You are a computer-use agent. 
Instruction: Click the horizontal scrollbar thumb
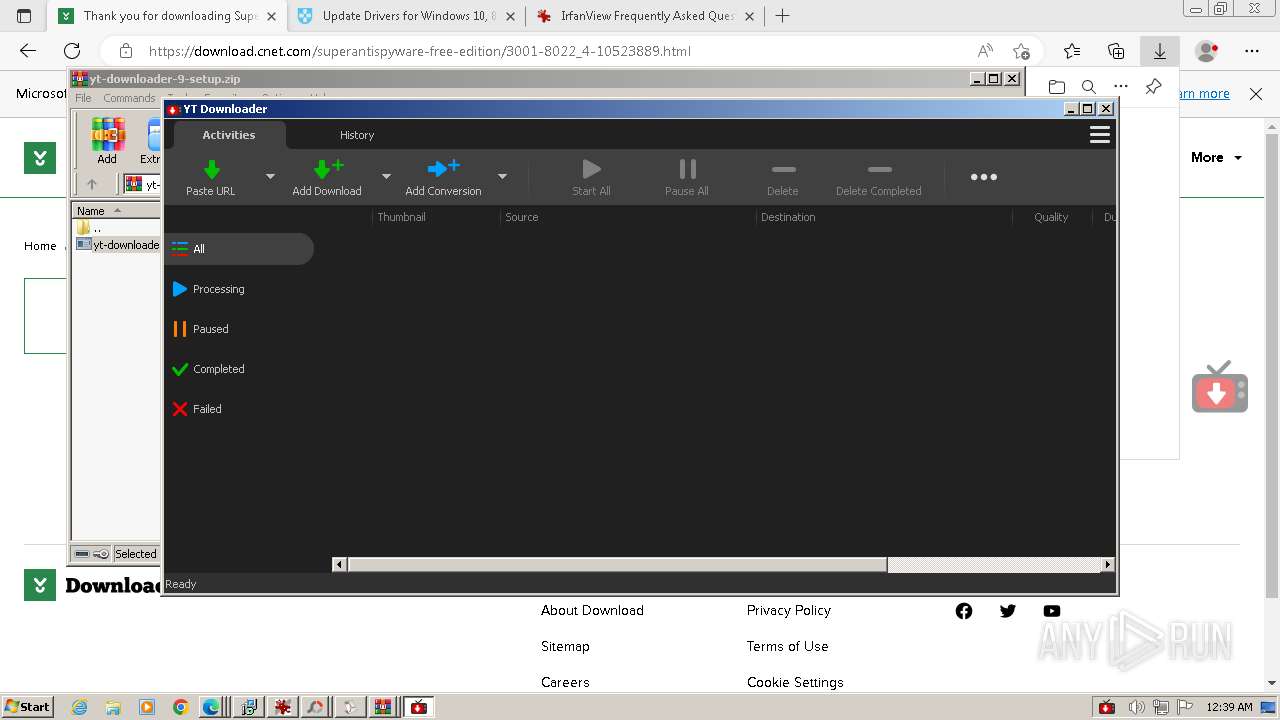(617, 565)
